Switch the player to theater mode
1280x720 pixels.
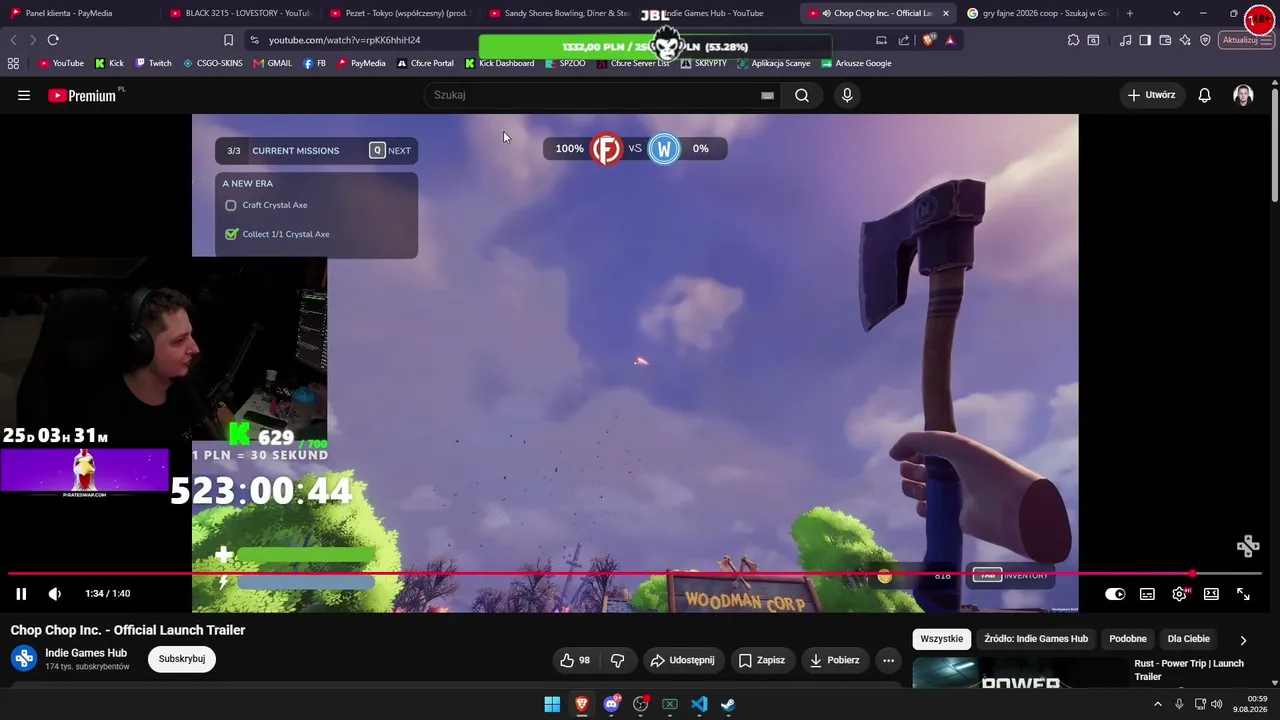tap(1211, 594)
